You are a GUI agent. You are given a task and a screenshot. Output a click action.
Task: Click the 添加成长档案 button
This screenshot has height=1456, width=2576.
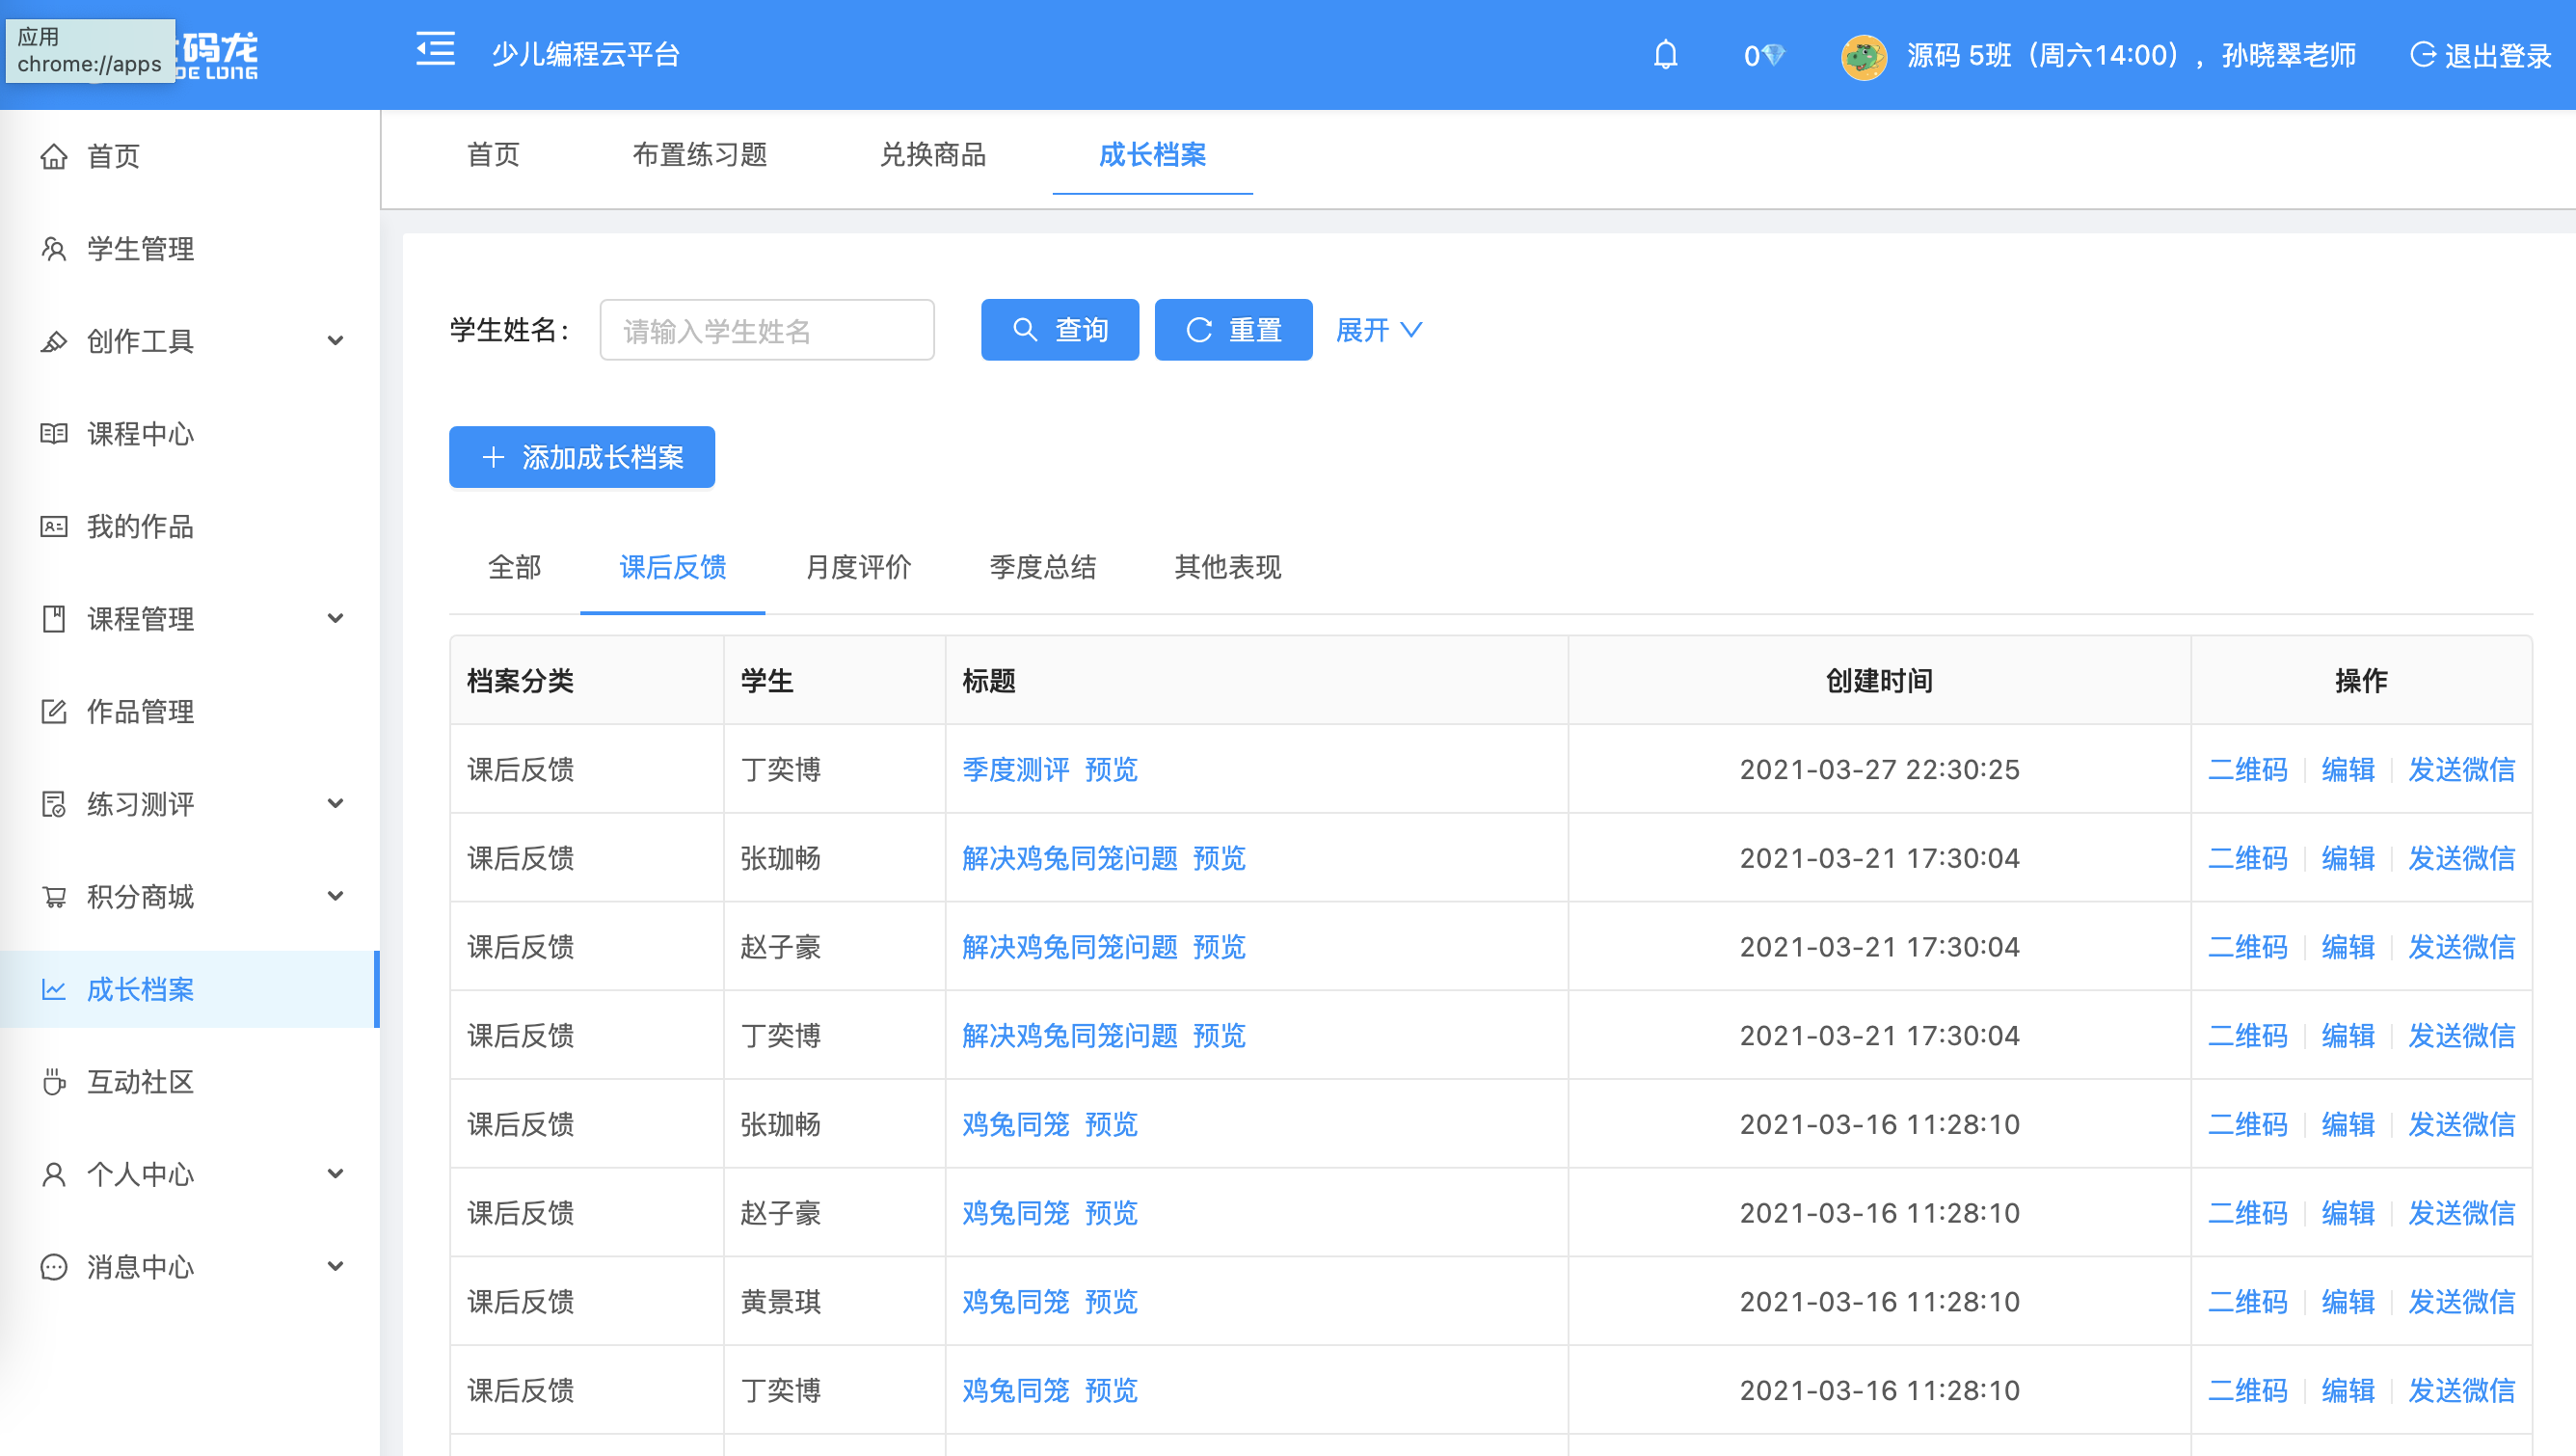point(582,458)
